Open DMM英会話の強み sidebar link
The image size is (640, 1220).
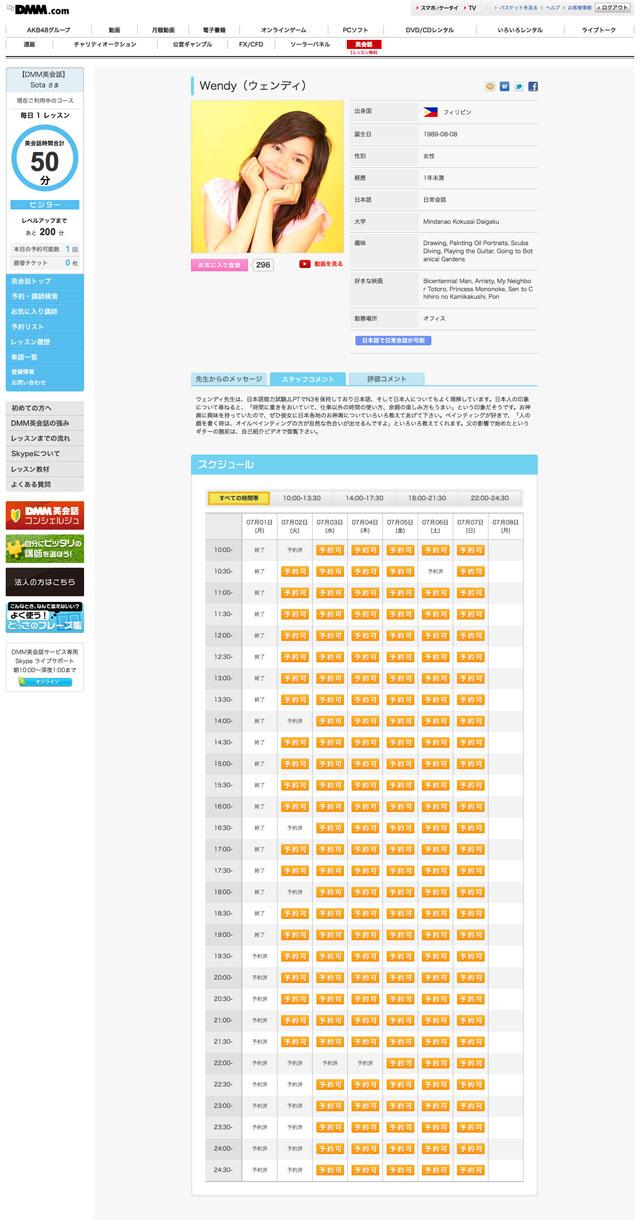point(45,423)
